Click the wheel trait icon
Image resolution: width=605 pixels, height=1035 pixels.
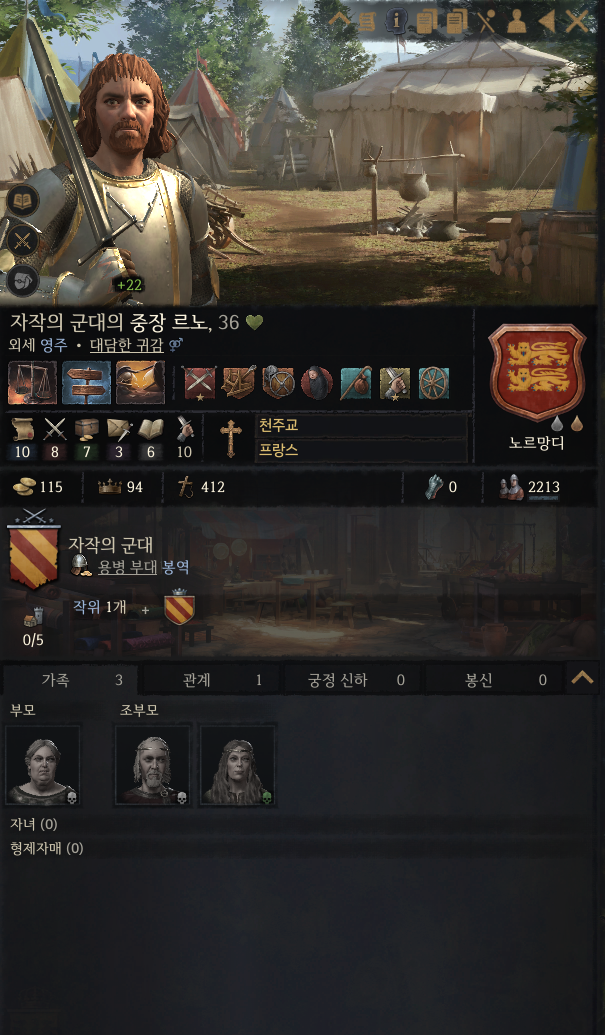[433, 383]
